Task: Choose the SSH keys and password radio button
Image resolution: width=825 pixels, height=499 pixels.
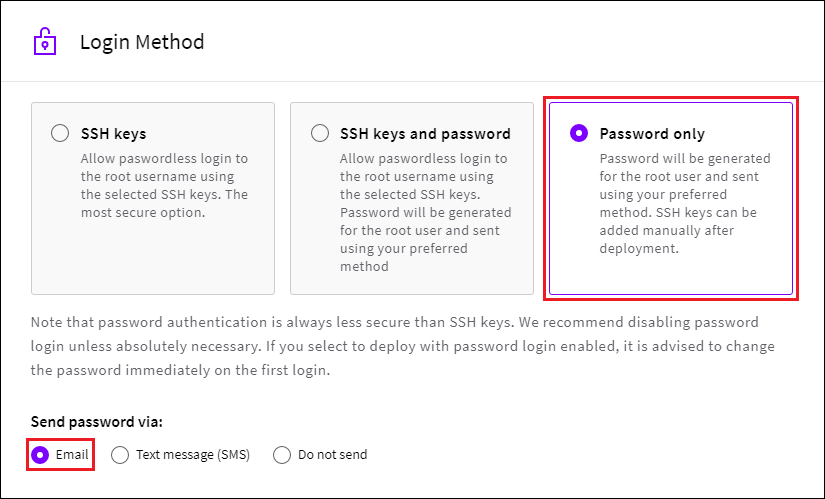Action: point(320,134)
